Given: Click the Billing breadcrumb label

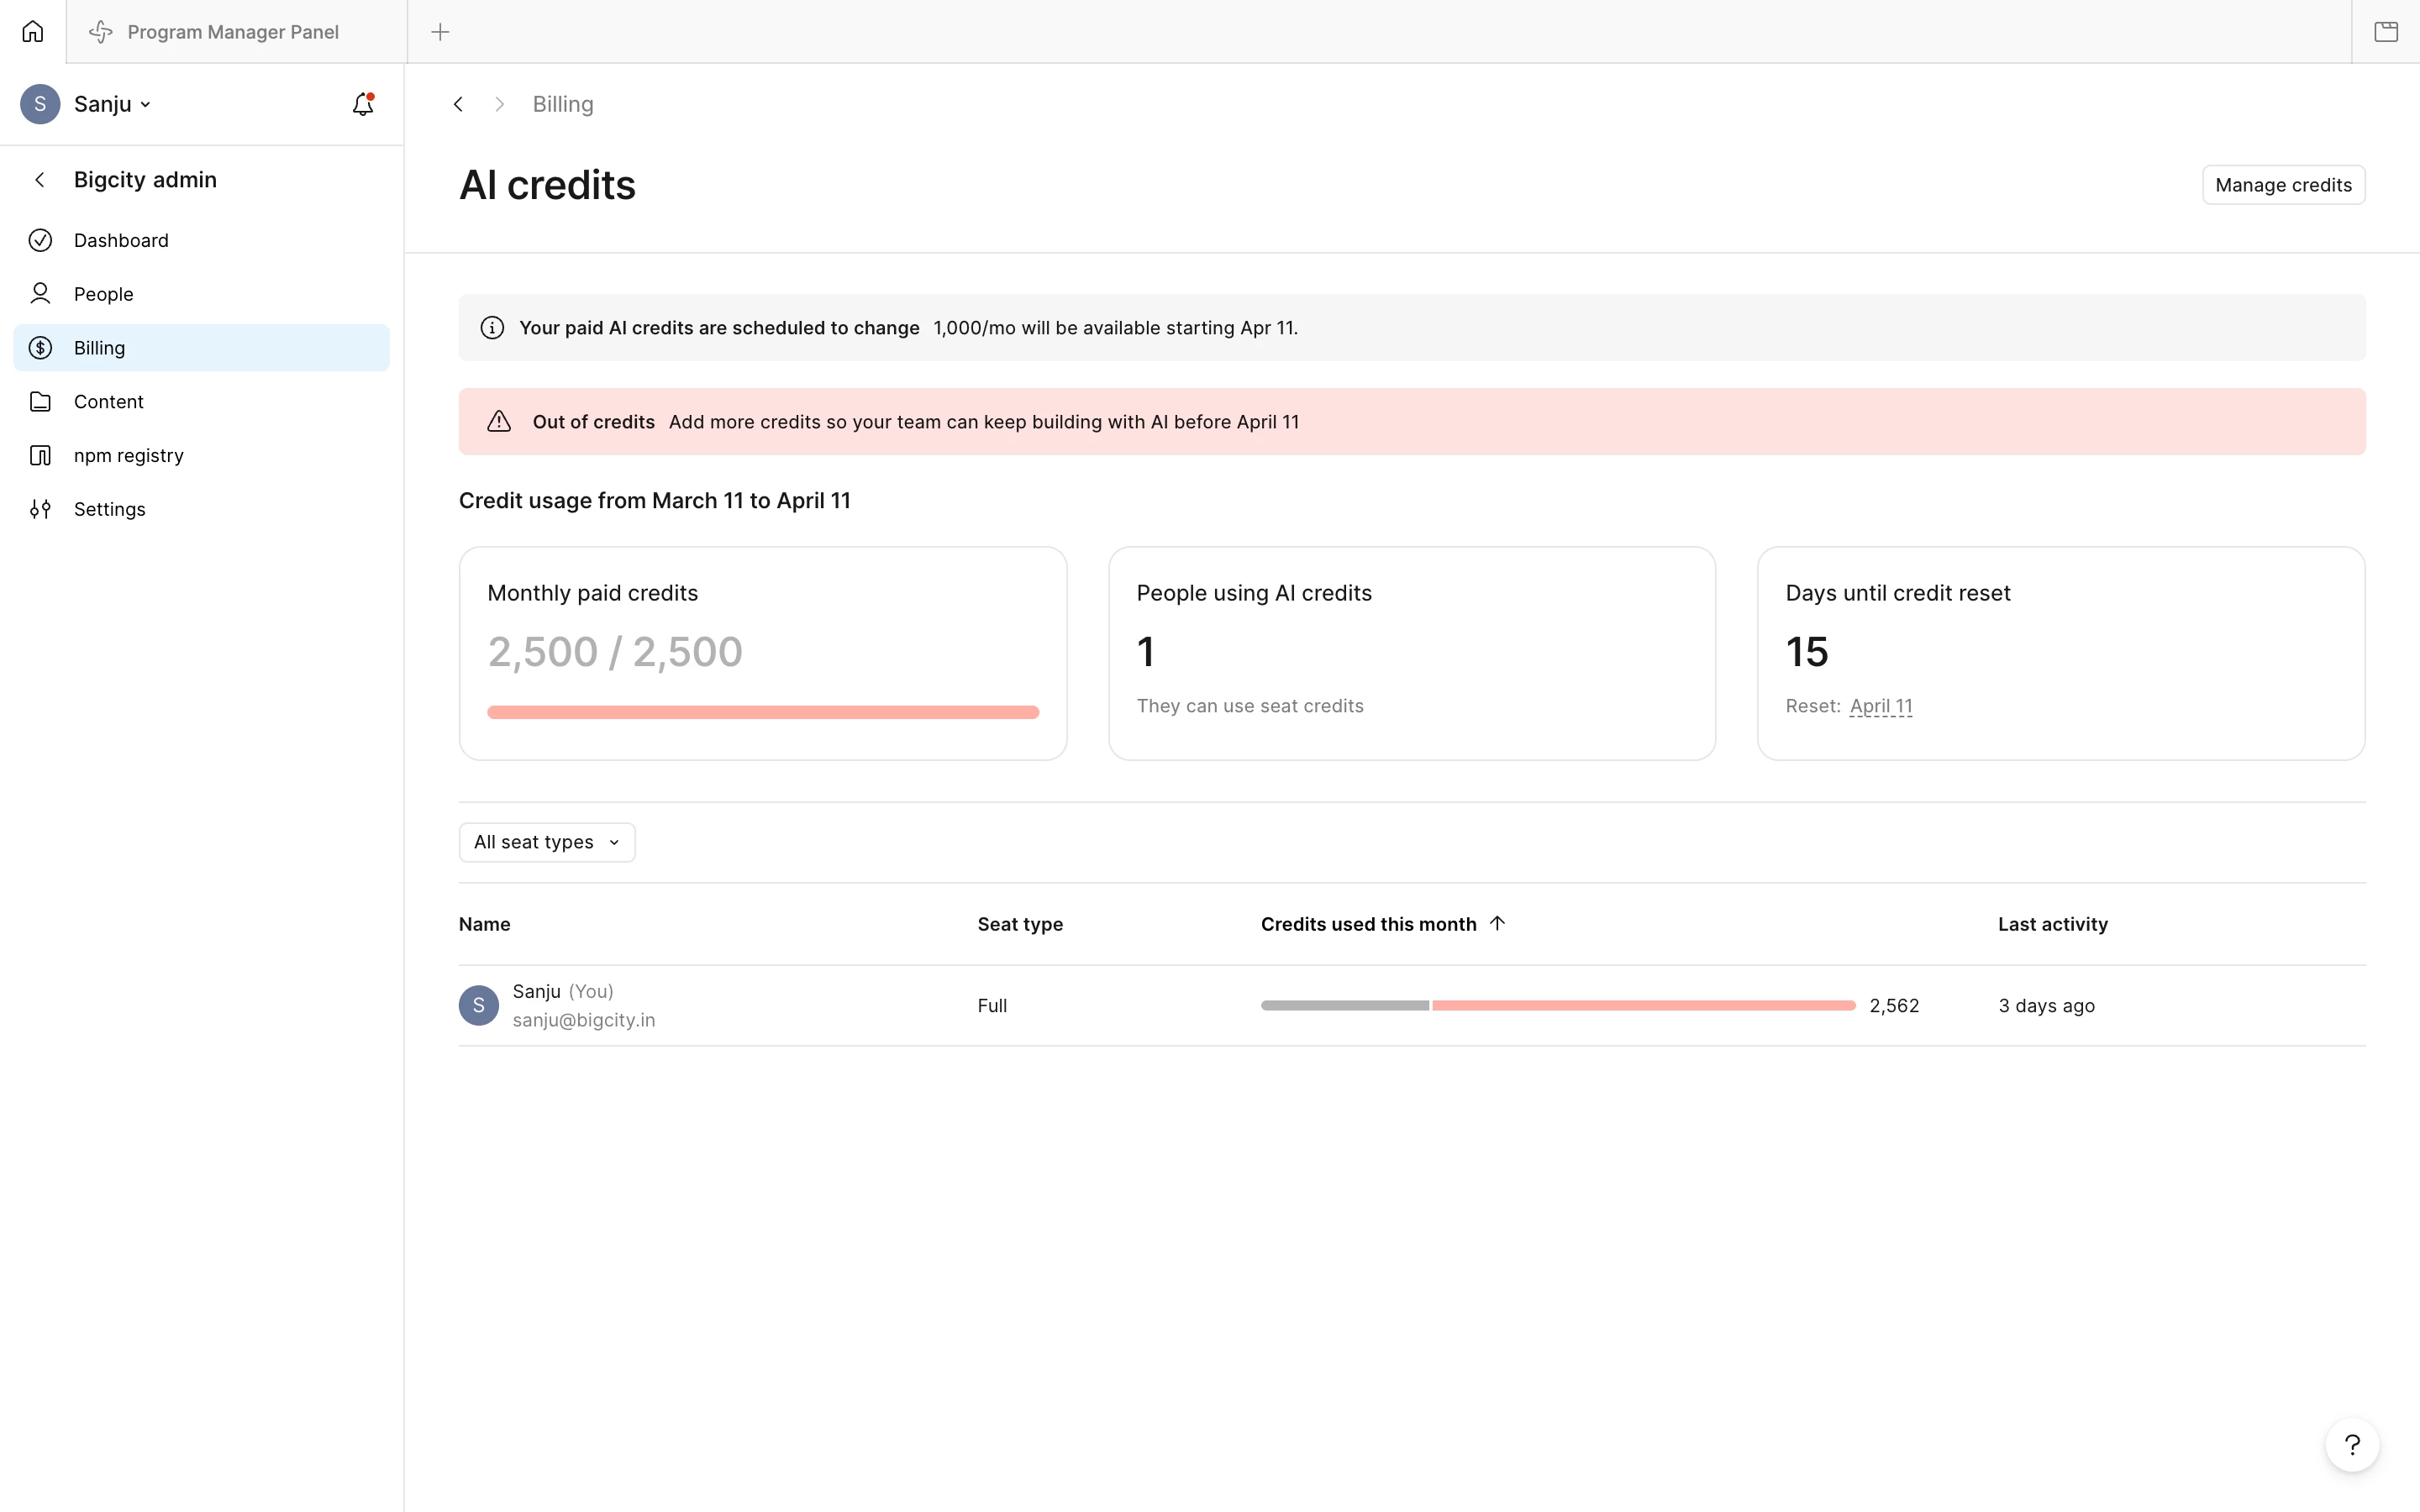Looking at the screenshot, I should pos(563,104).
